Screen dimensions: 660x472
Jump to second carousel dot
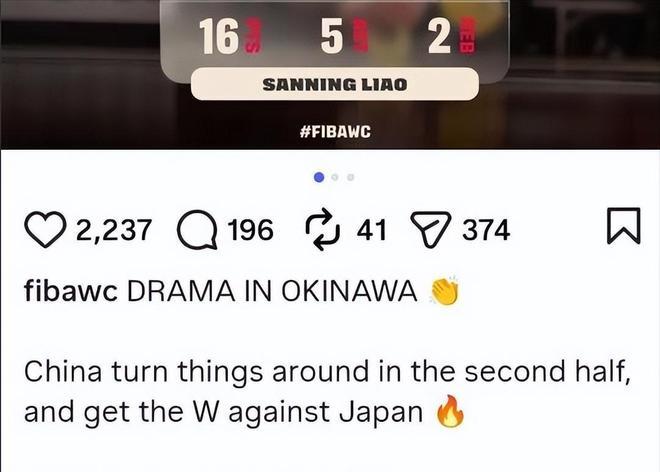point(335,177)
